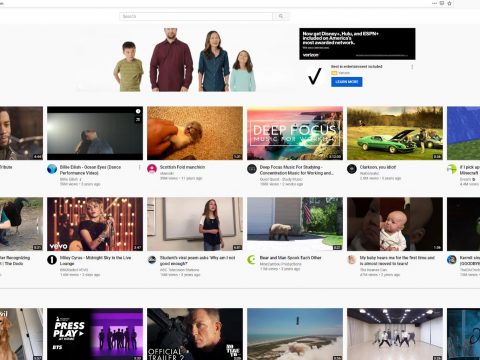This screenshot has height=360, width=480.
Task: Add Billie Eilish video to Watch Later
Action: [138, 111]
